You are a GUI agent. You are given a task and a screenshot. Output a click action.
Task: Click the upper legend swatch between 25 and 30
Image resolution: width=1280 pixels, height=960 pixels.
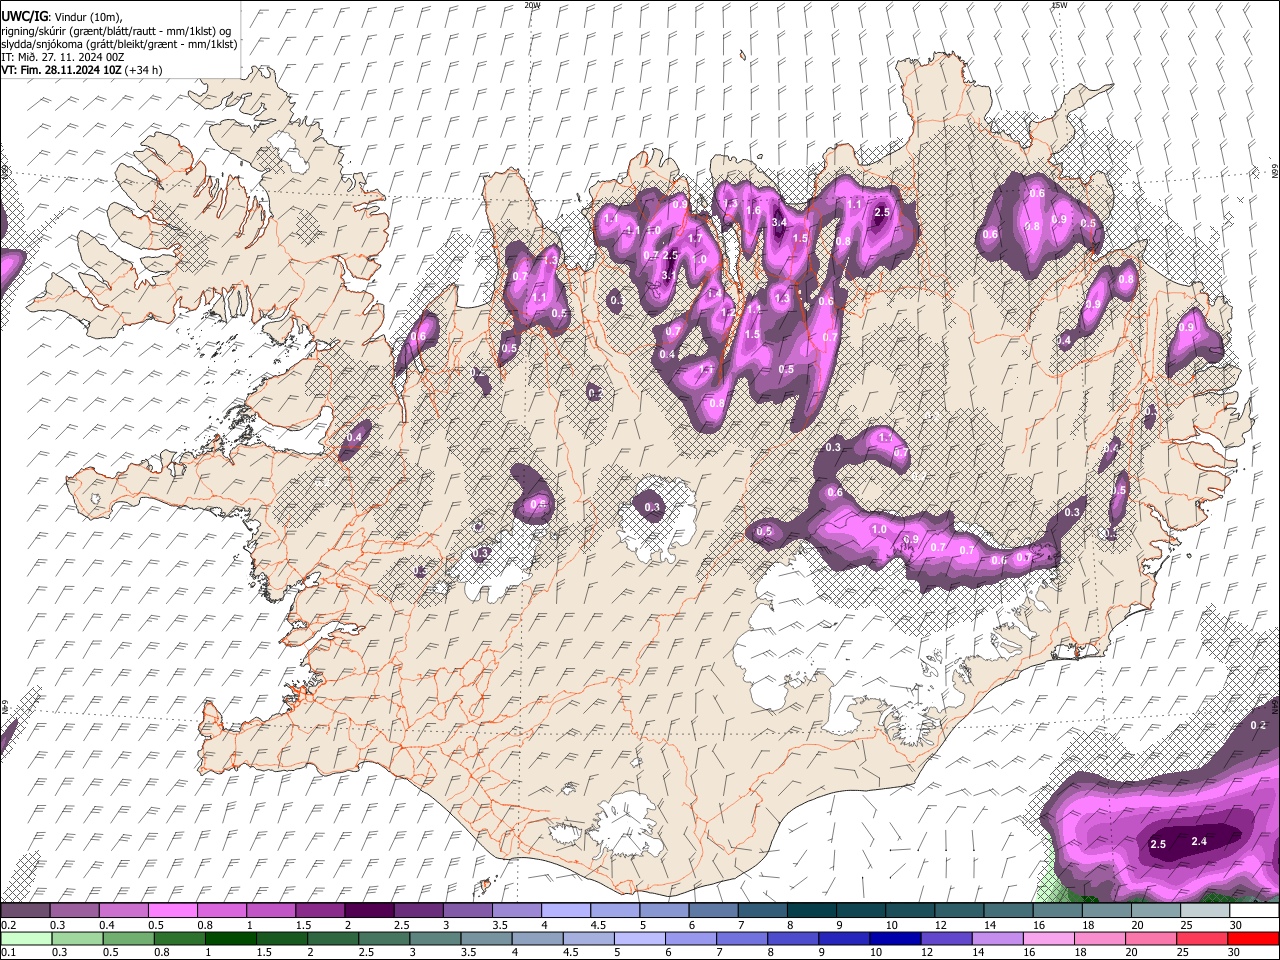coord(1205,911)
